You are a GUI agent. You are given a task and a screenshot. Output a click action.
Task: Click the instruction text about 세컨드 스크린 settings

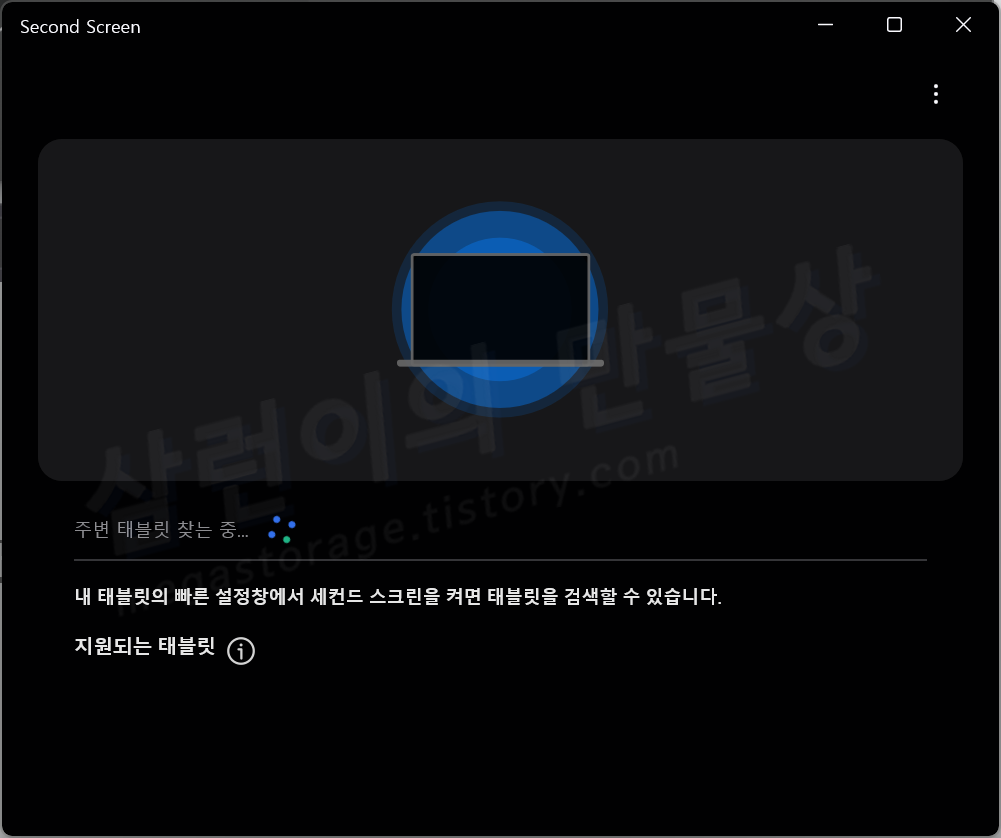point(398,596)
